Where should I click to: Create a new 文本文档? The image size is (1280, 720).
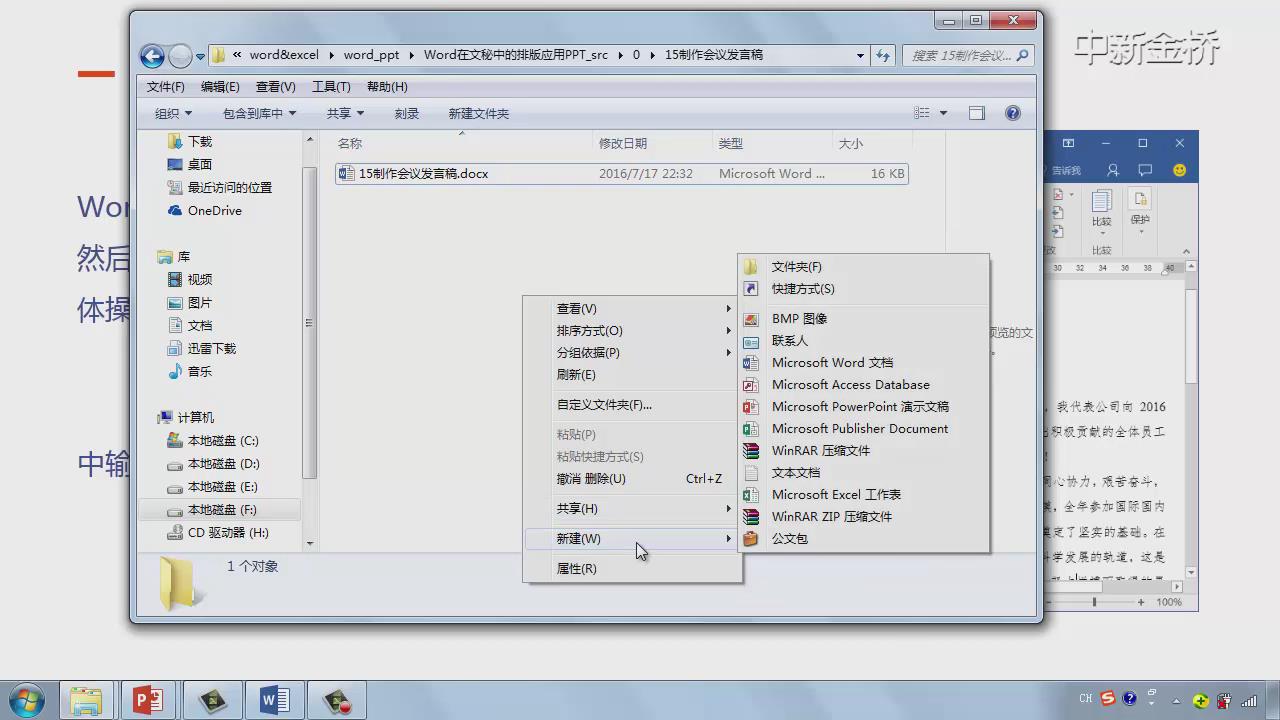[864, 472]
